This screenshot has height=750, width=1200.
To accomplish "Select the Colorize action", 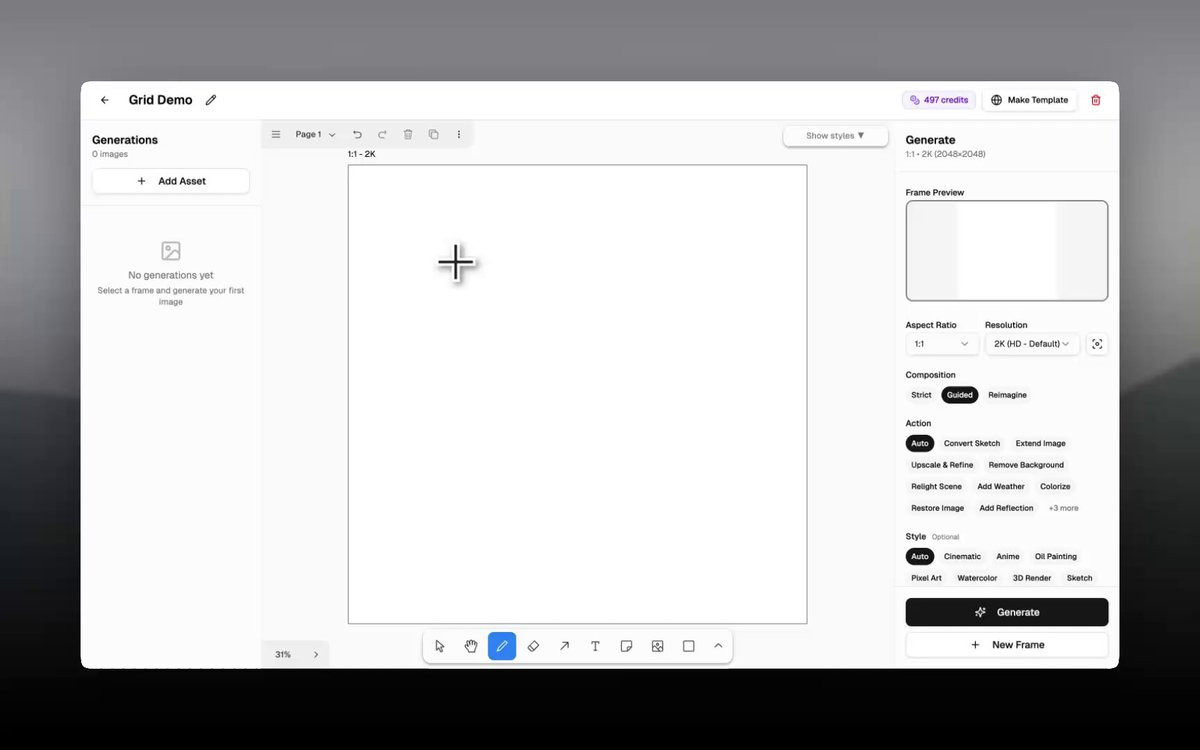I will (1055, 487).
